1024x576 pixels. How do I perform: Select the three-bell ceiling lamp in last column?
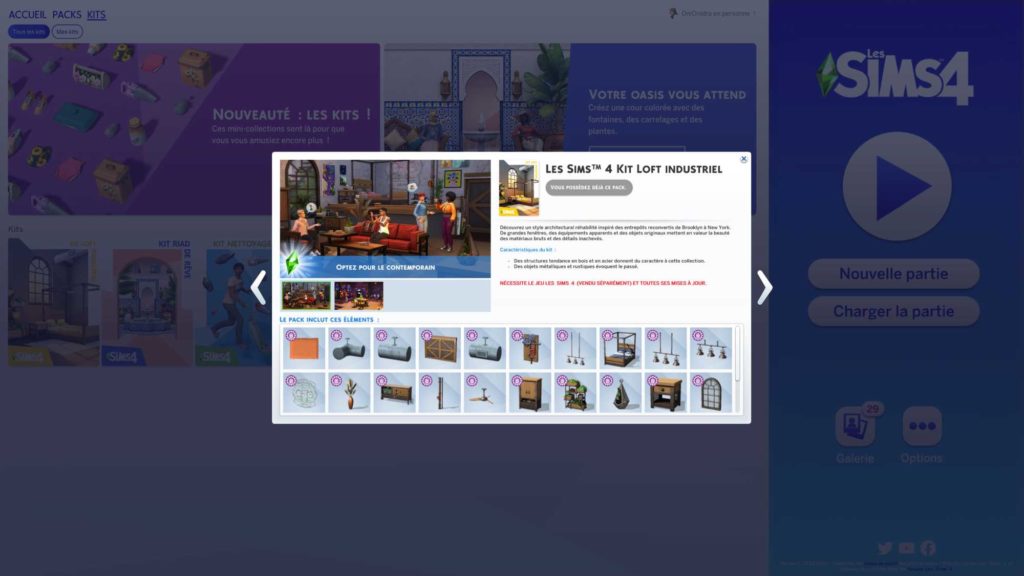(711, 348)
